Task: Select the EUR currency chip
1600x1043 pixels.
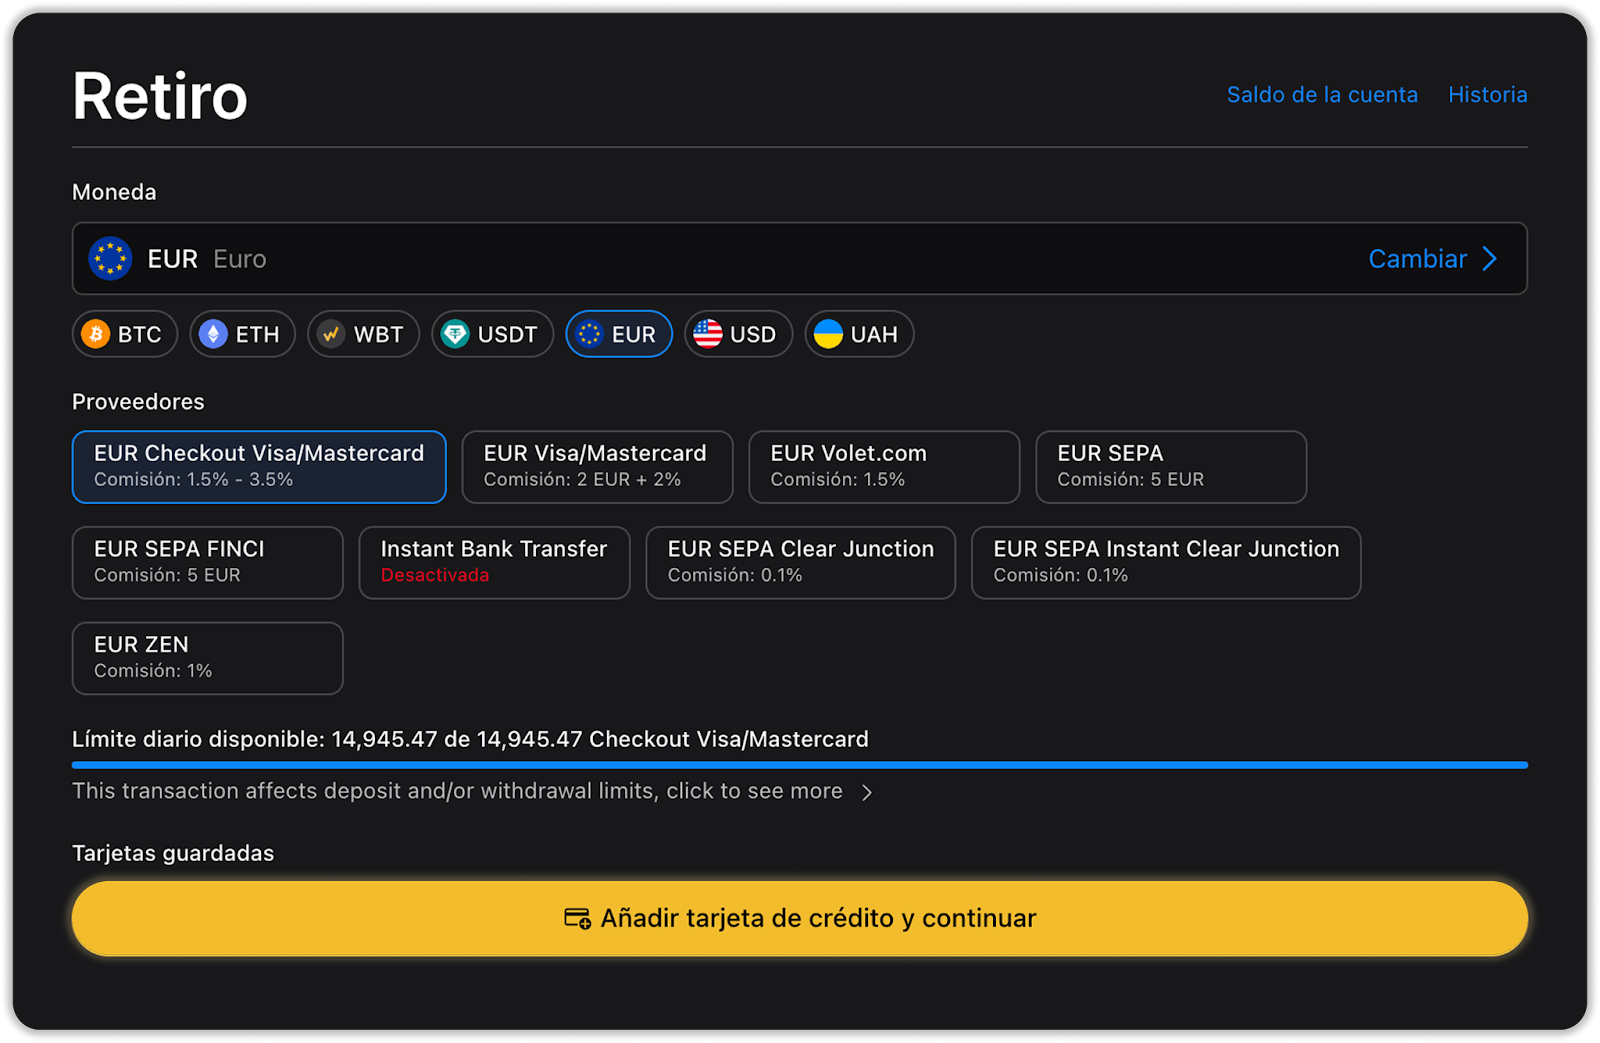Action: pyautogui.click(x=619, y=334)
